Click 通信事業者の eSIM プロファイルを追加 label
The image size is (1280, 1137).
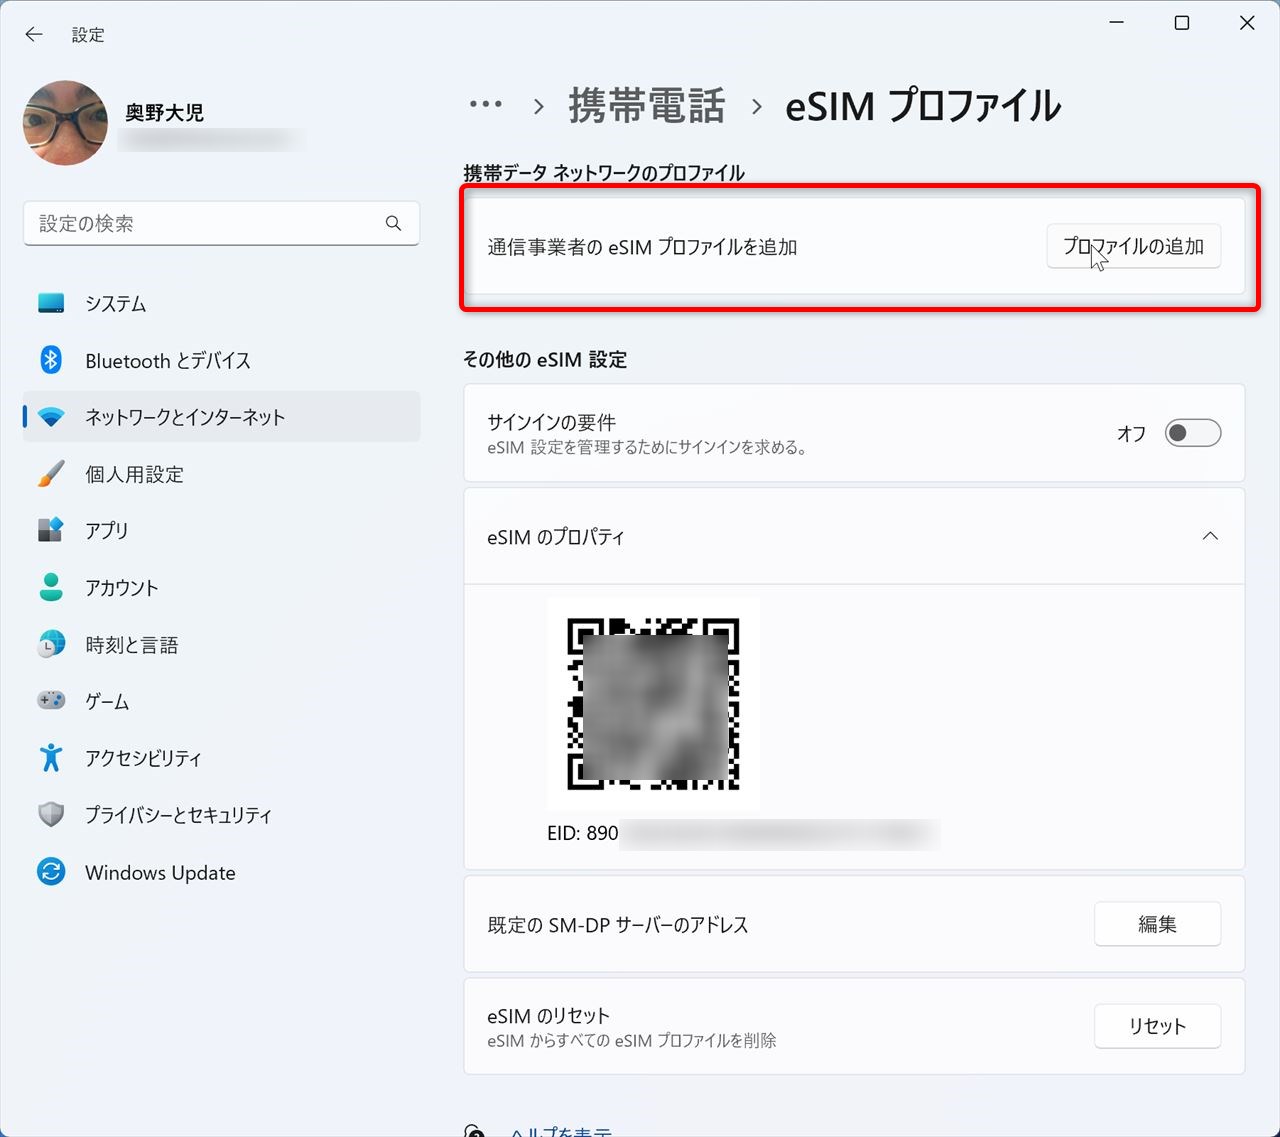(642, 247)
